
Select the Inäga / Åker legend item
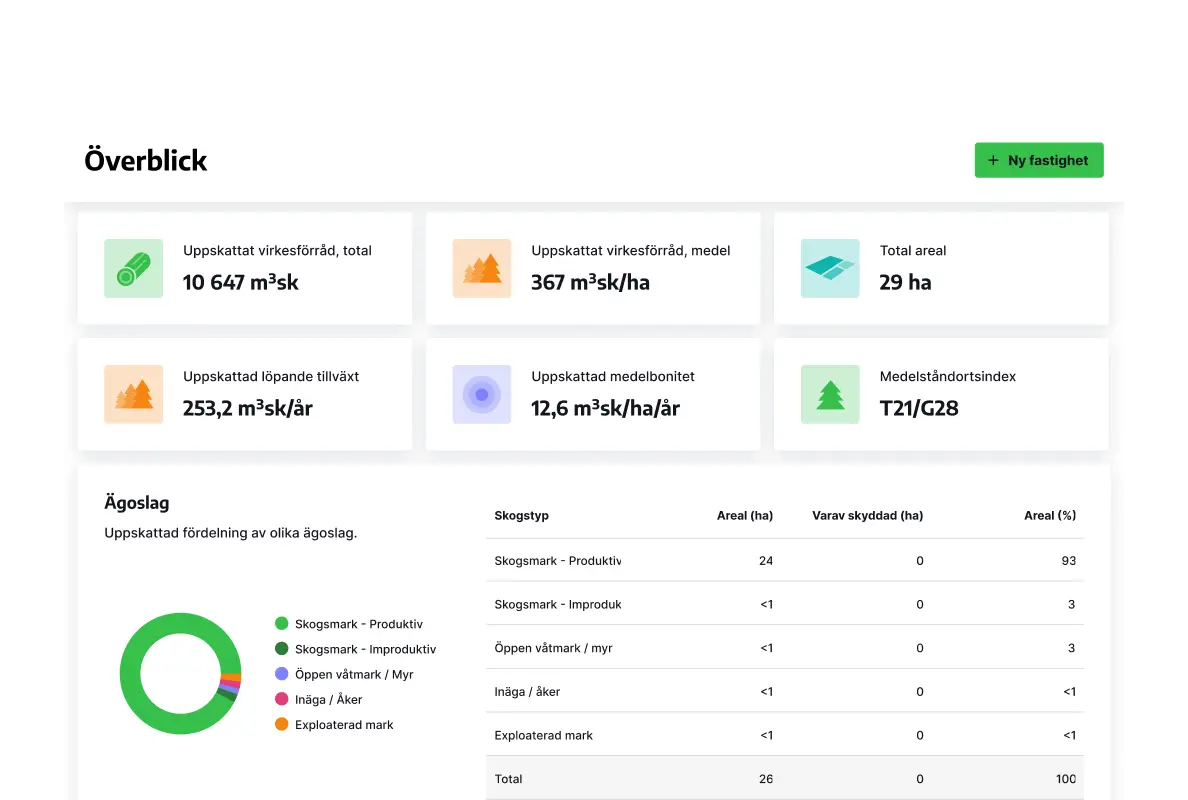coord(328,699)
